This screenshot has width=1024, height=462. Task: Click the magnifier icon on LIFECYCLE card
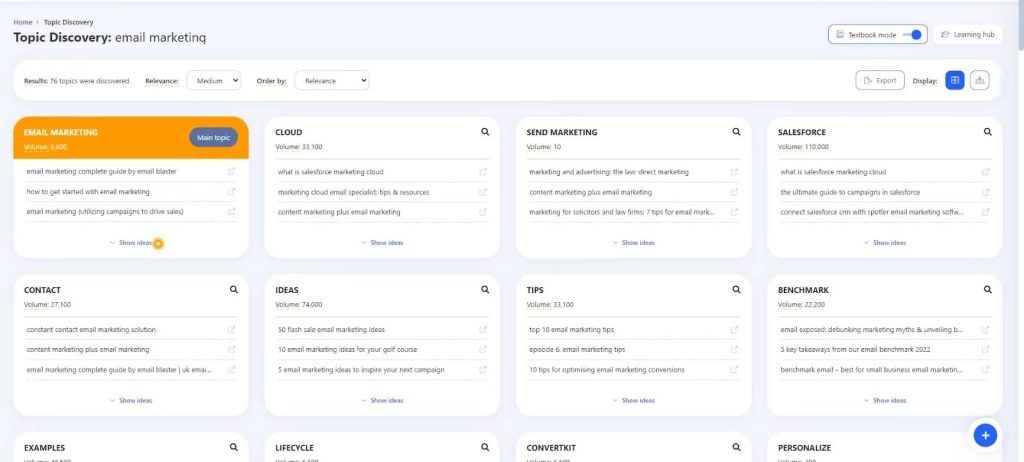(x=485, y=448)
